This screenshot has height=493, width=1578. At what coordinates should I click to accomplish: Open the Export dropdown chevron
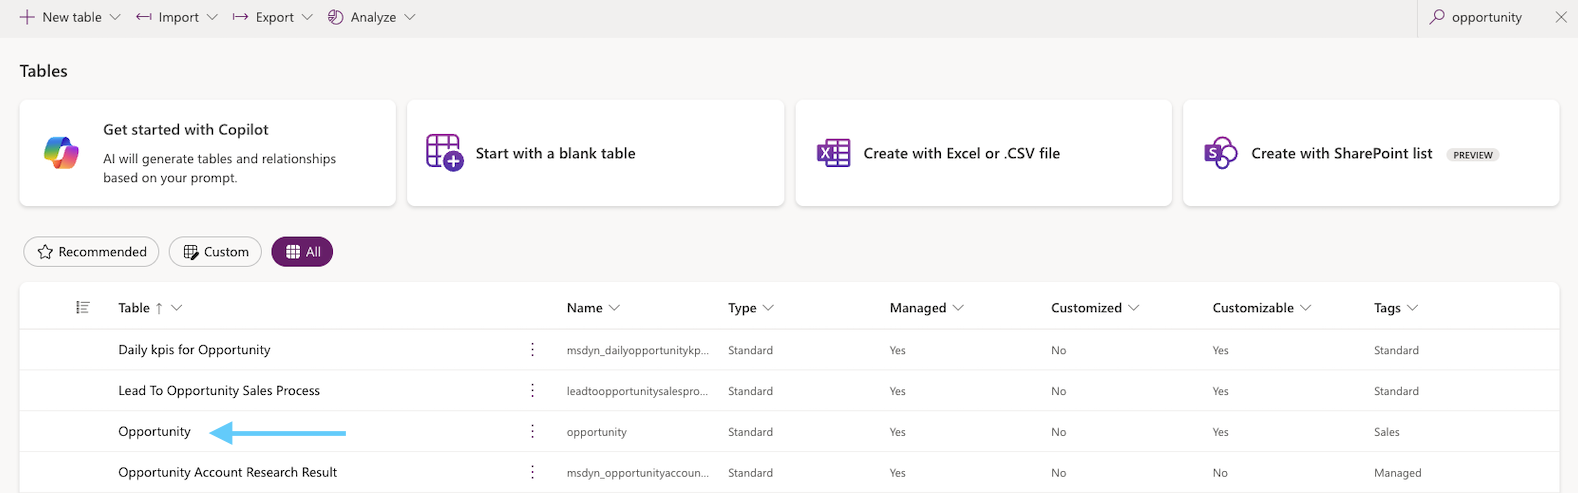click(x=307, y=17)
